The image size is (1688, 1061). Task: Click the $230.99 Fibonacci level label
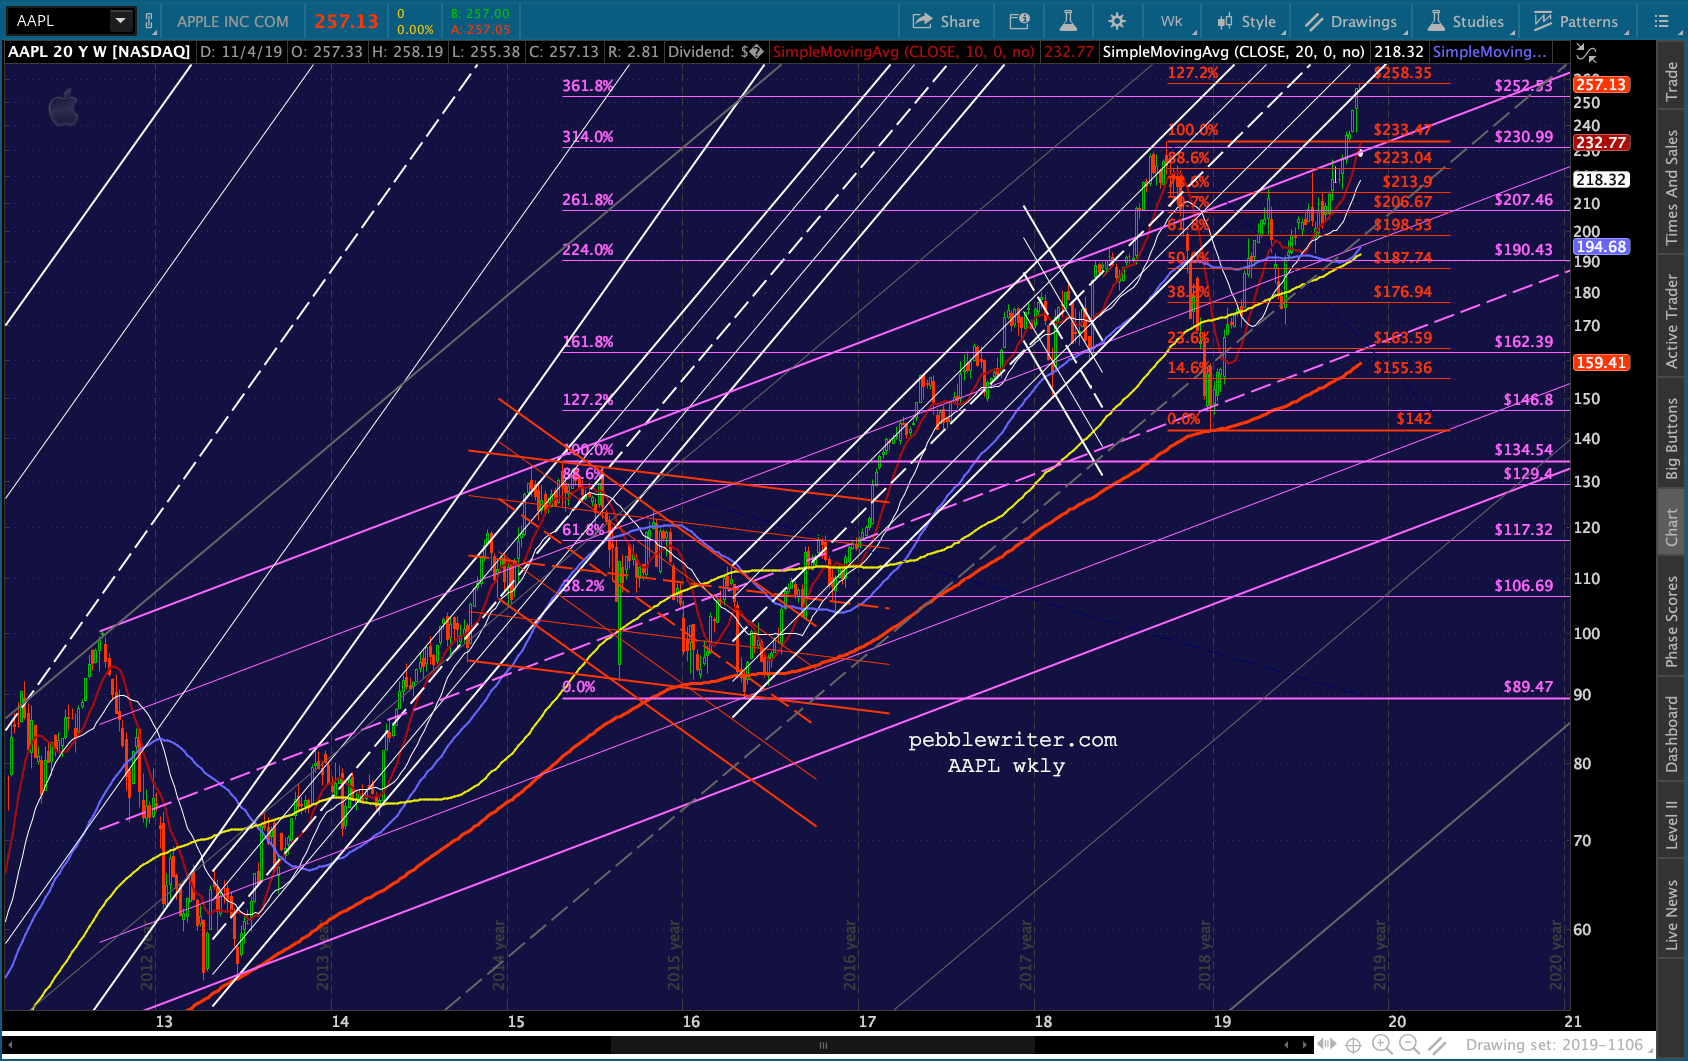pyautogui.click(x=1523, y=137)
